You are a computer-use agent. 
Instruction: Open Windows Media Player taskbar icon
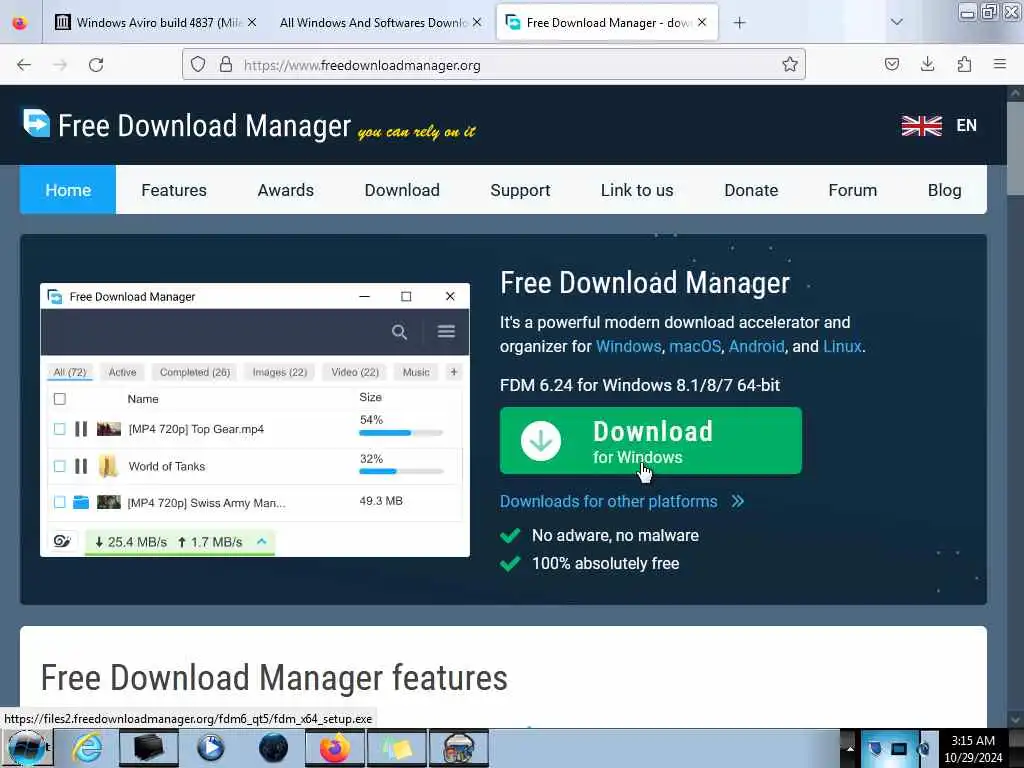pos(210,748)
